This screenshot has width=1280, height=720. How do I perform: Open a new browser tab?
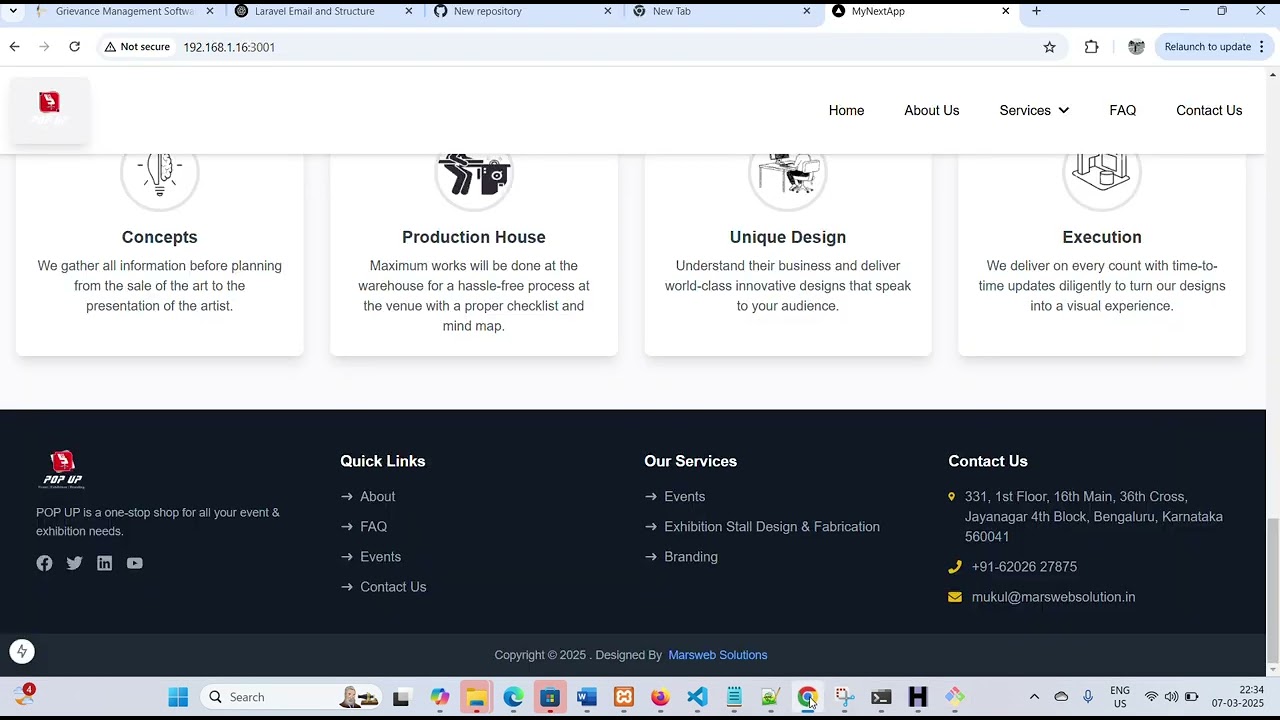coord(1036,11)
